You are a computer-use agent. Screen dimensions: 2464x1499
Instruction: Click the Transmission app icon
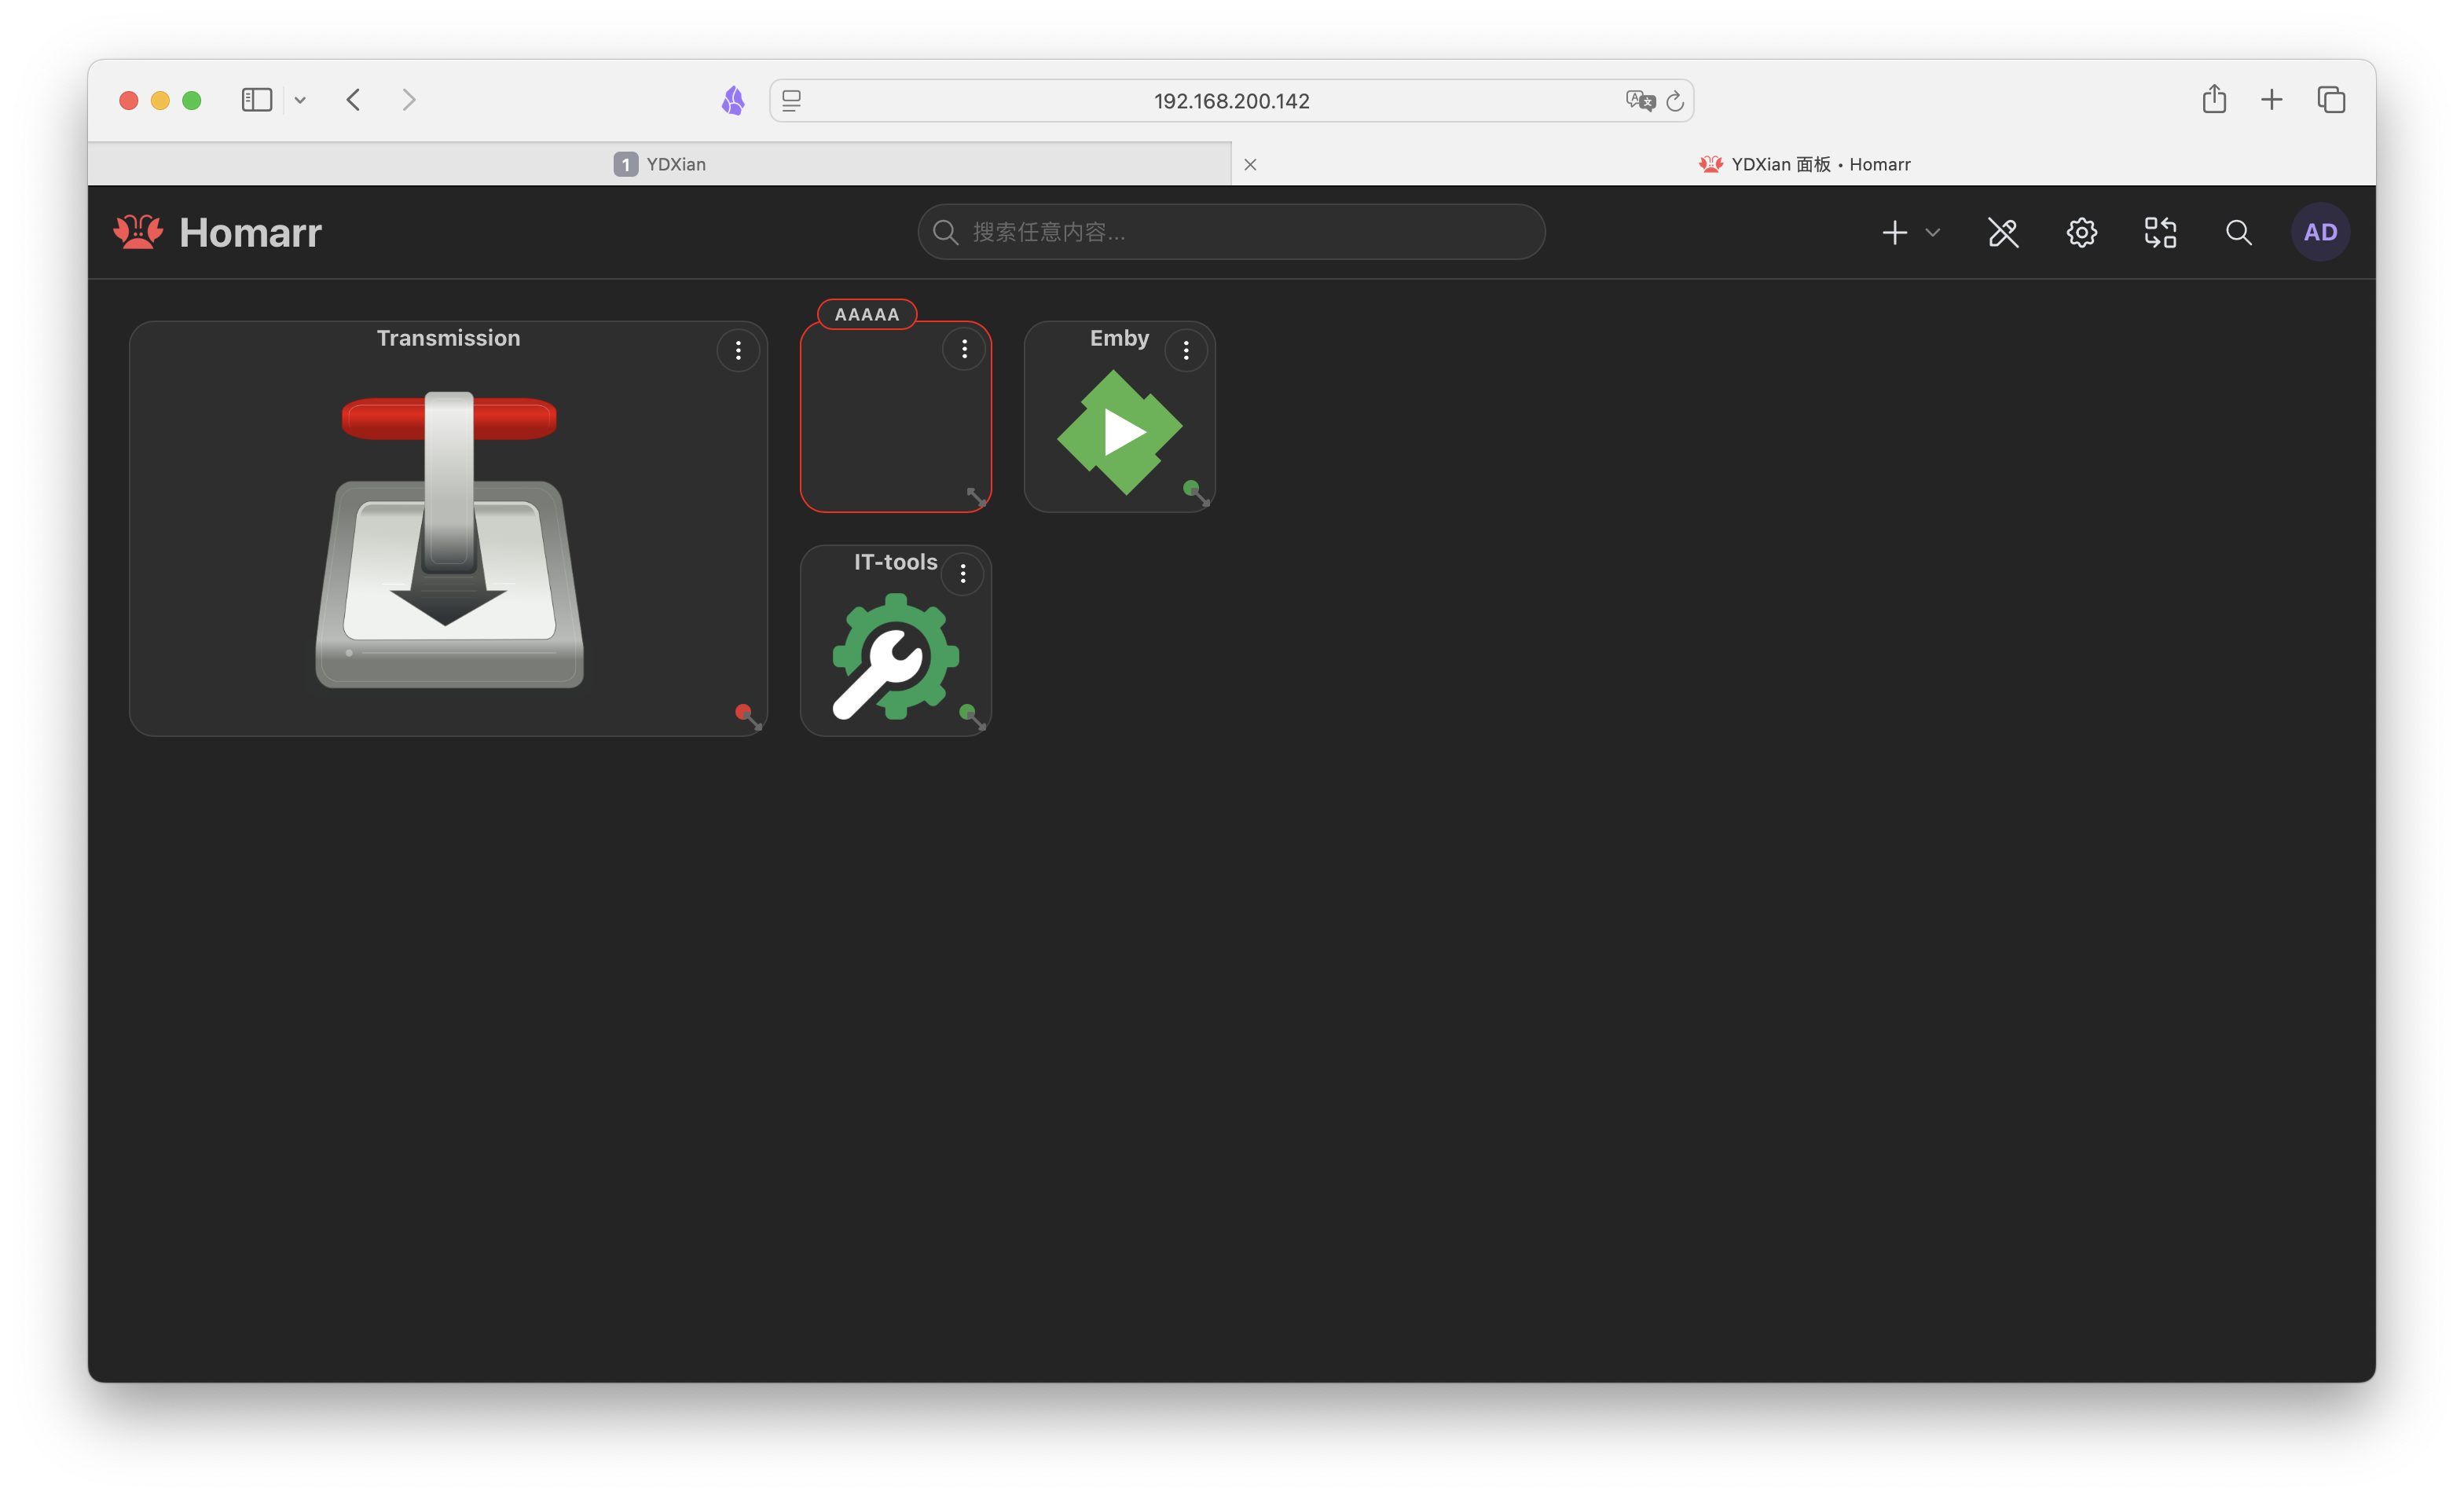(449, 539)
